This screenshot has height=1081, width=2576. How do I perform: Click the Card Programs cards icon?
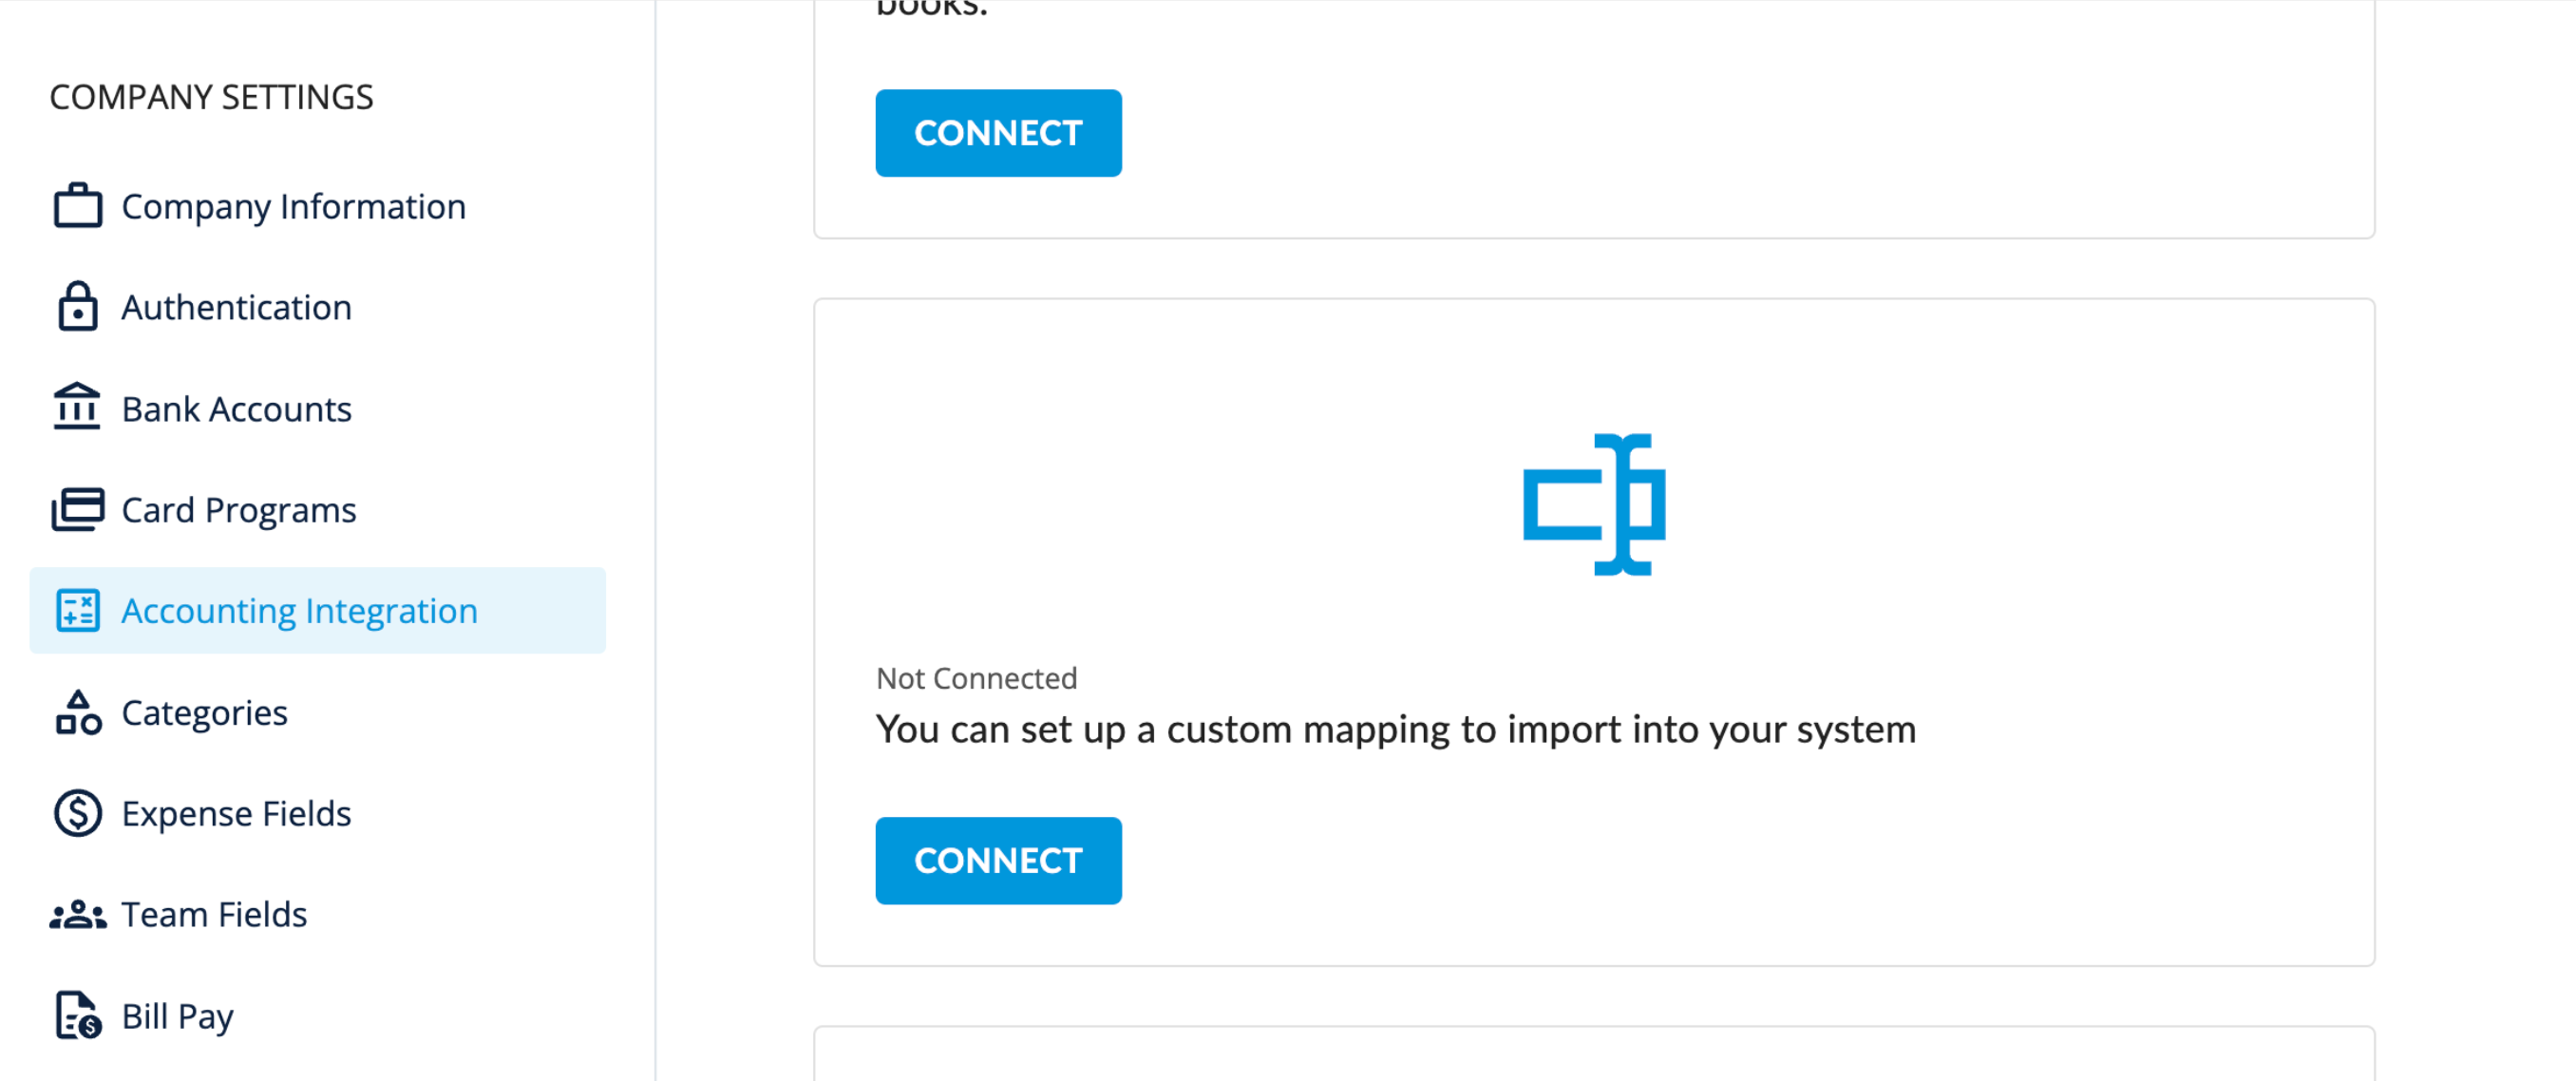(77, 510)
